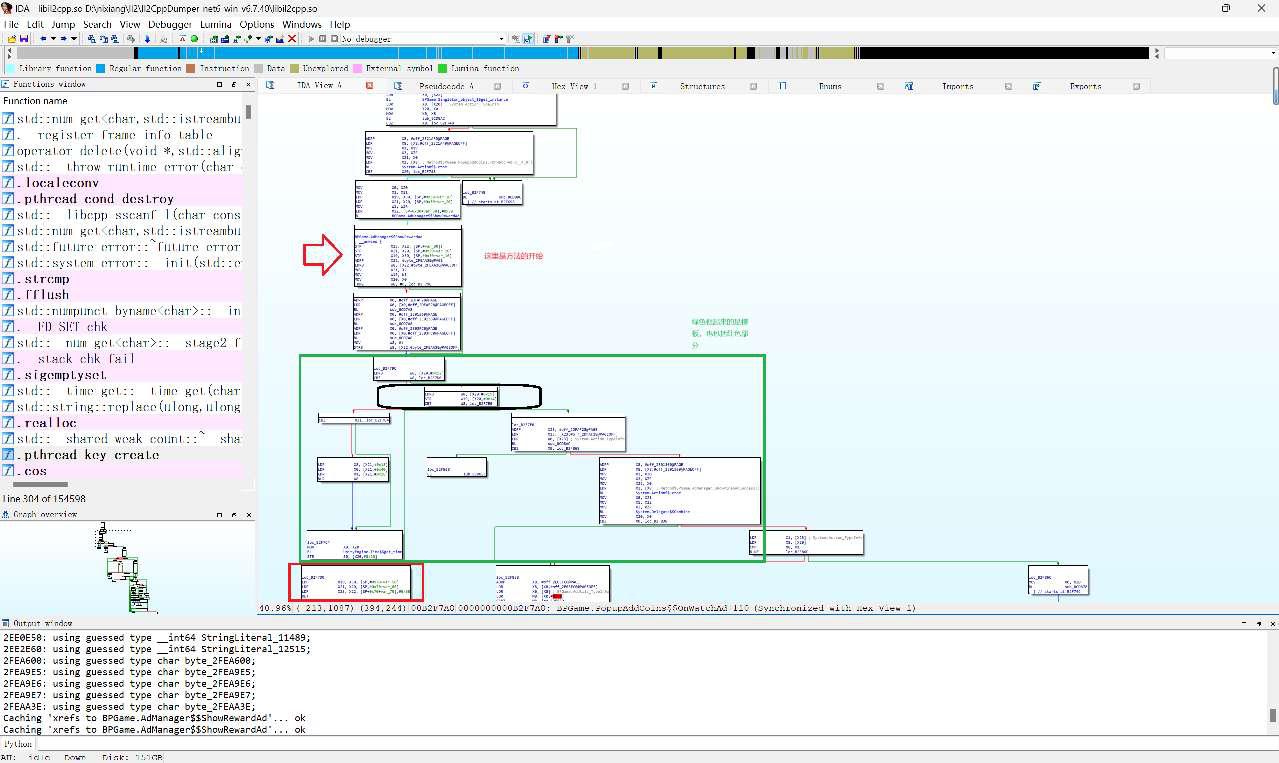Click the Open file toolbar icon

click(11, 39)
